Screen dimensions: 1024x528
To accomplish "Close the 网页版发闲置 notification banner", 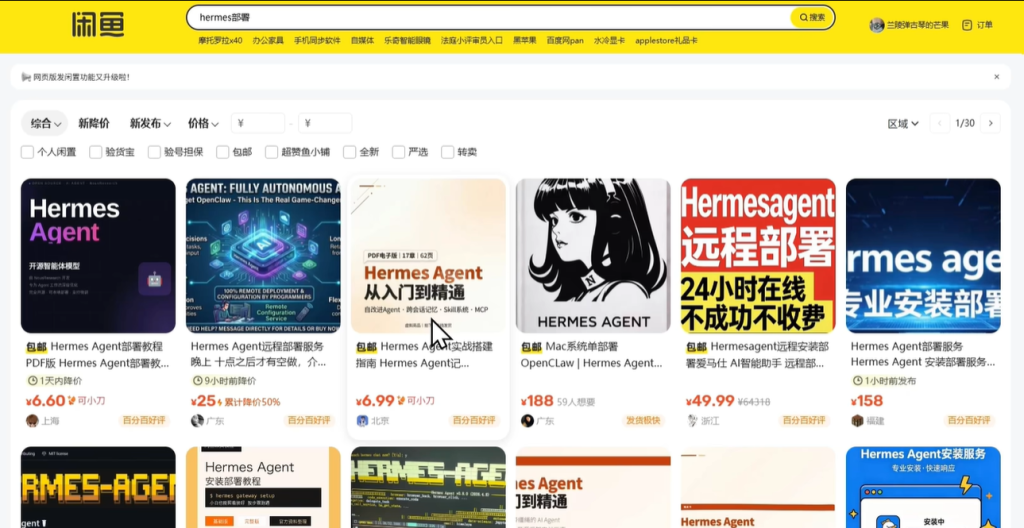I will click(997, 76).
